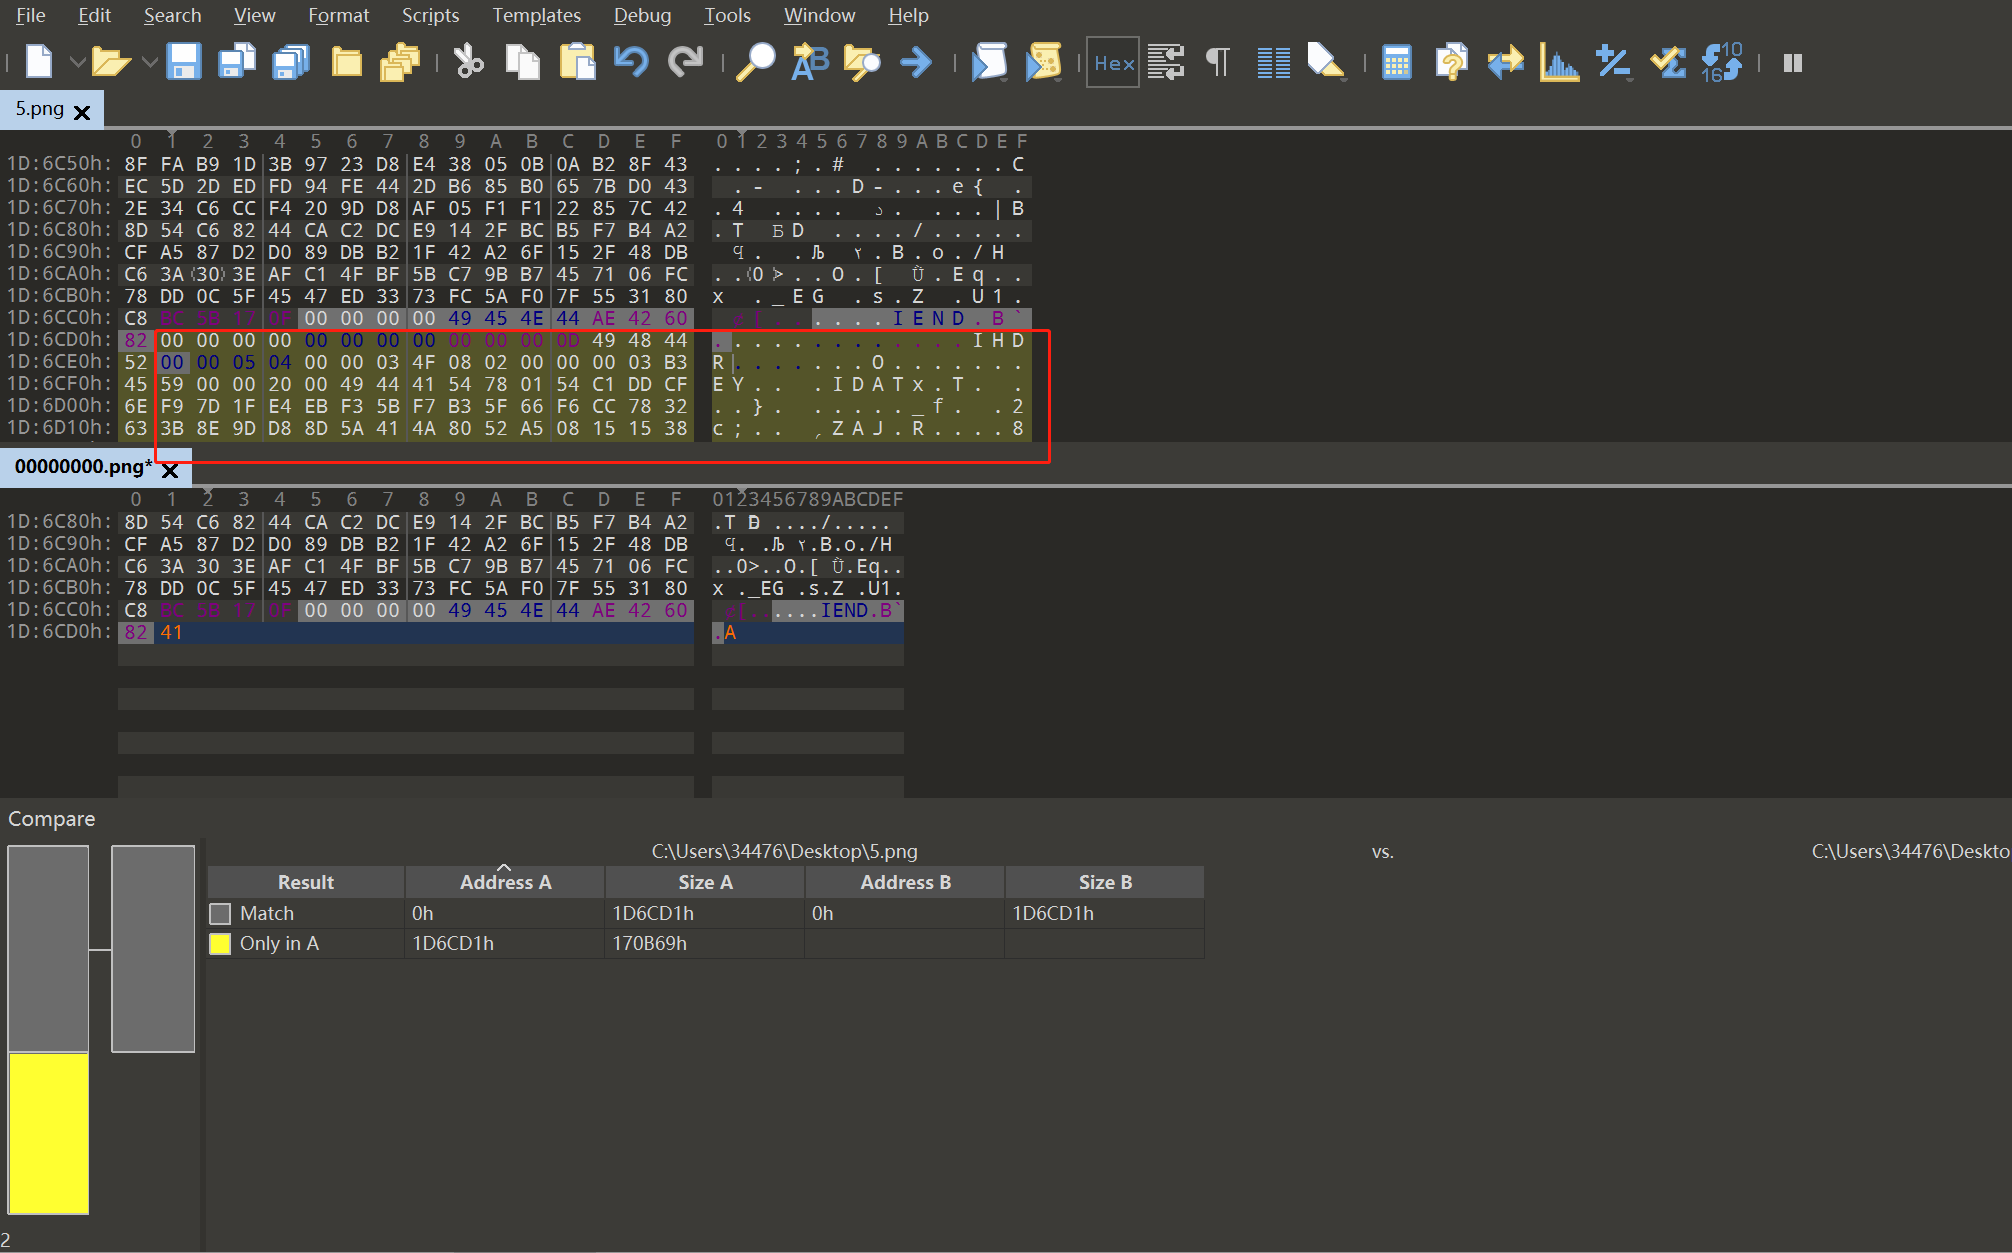This screenshot has height=1253, width=2012.
Task: Click the 170B69h size cell
Action: (x=650, y=943)
